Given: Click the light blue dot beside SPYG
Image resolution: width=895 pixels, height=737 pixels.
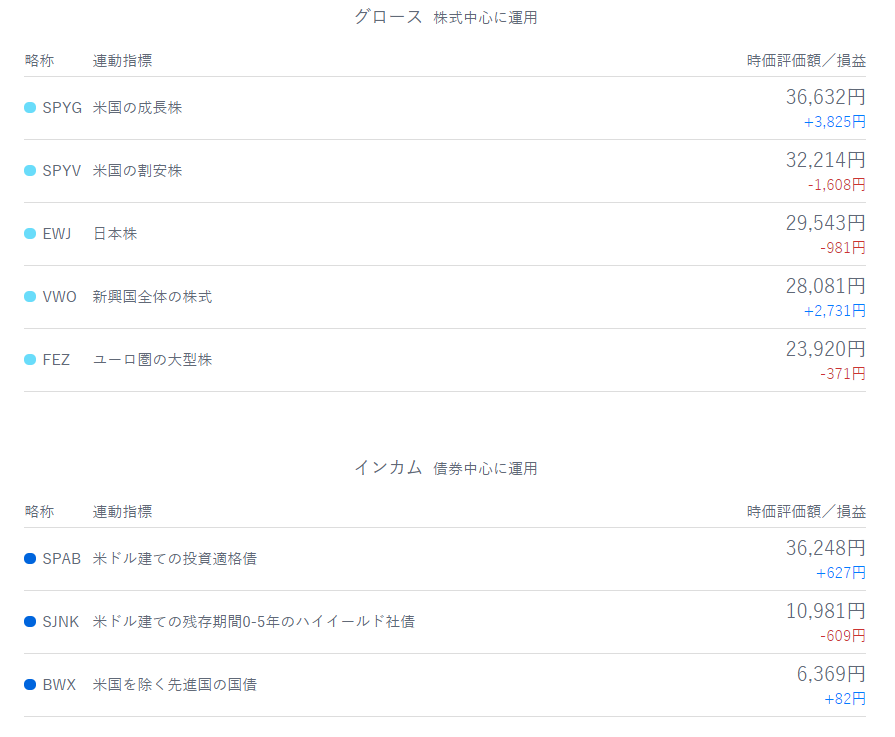Looking at the screenshot, I should 30,107.
